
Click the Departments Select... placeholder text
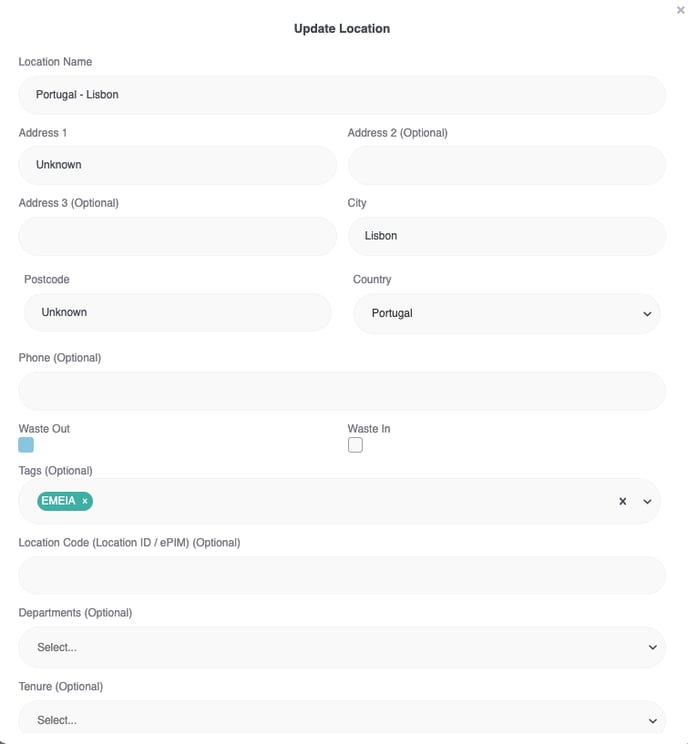click(x=57, y=647)
